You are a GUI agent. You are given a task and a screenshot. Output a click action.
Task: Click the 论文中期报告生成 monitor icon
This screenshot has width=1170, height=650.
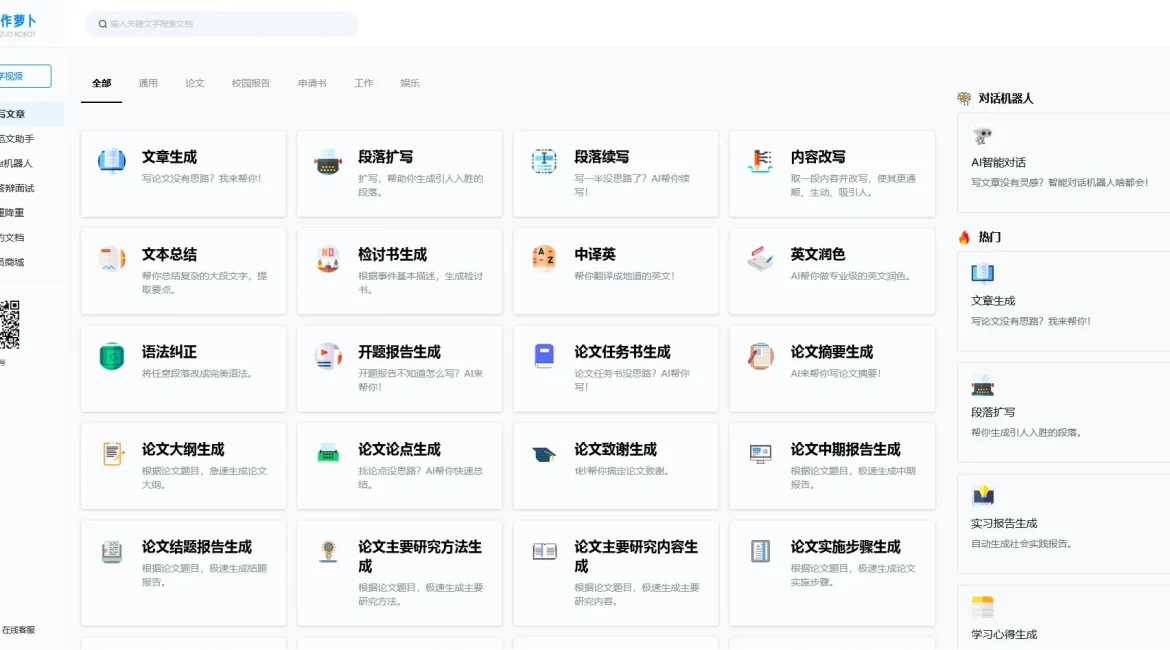760,453
